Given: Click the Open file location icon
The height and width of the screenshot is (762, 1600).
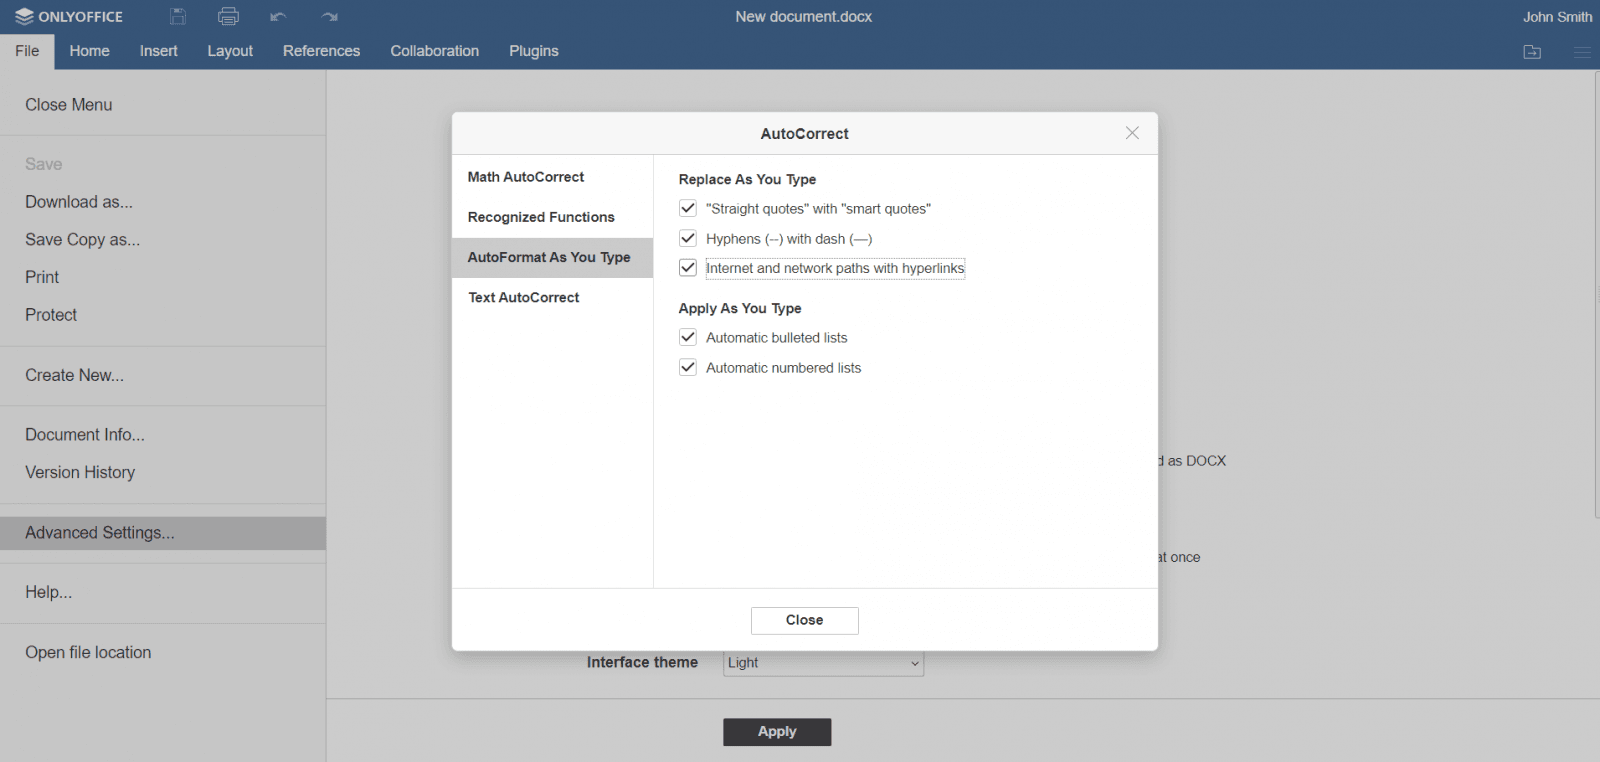Looking at the screenshot, I should pos(1532,52).
